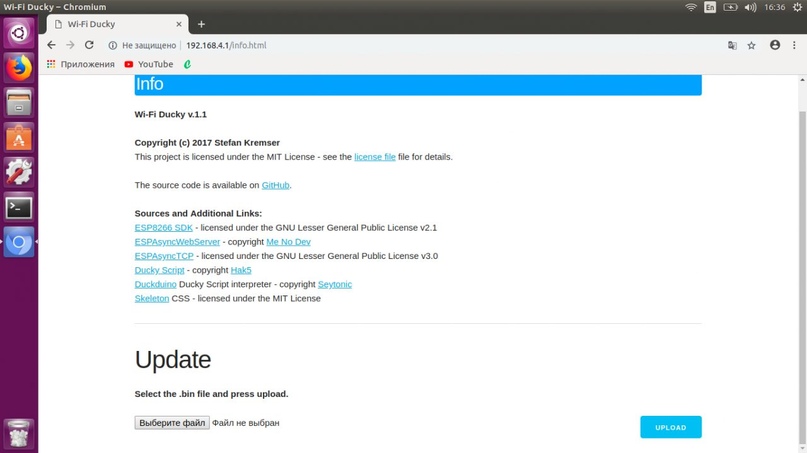Open the translate page icon
Viewport: 807px width, 453px height.
pos(733,45)
